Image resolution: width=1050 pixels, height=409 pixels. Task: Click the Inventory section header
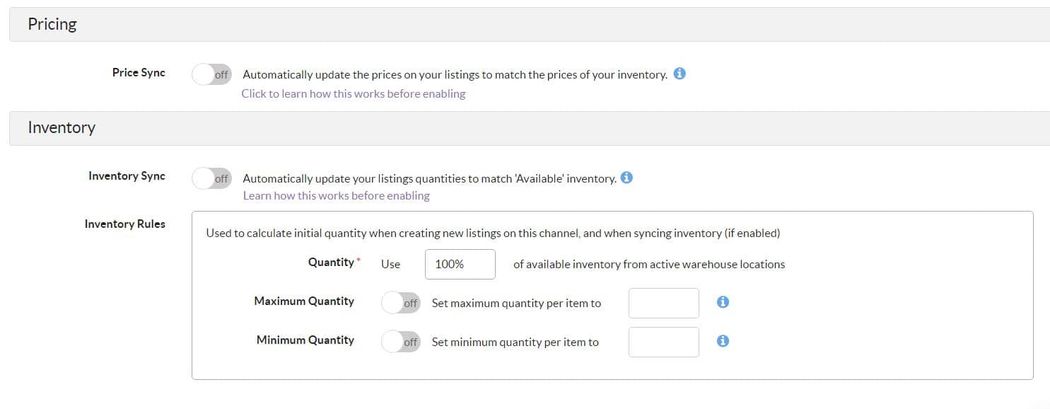tap(61, 128)
